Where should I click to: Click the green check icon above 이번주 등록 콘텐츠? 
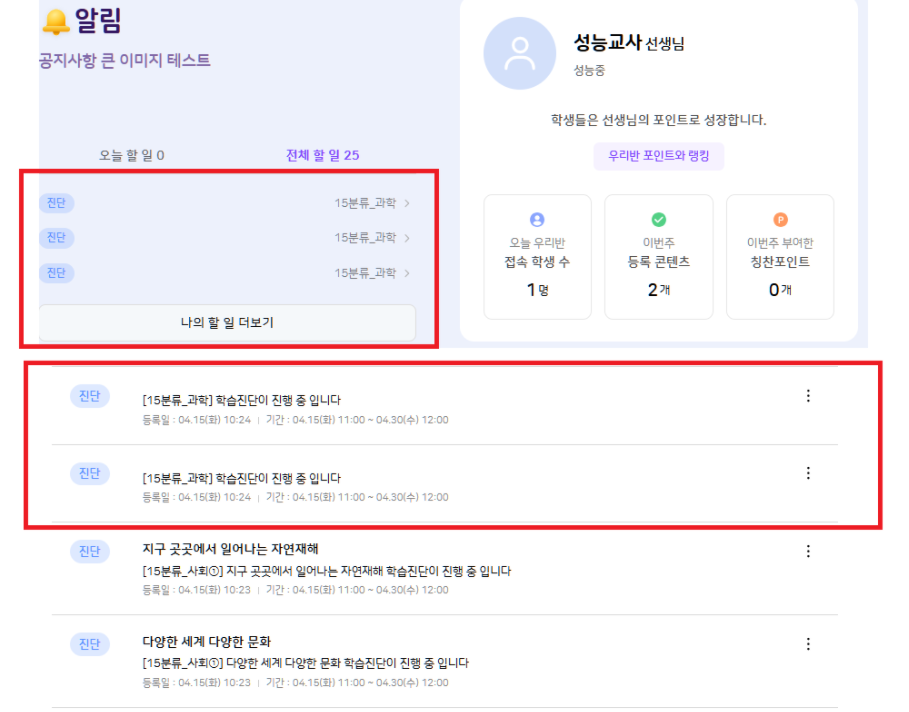tap(658, 220)
